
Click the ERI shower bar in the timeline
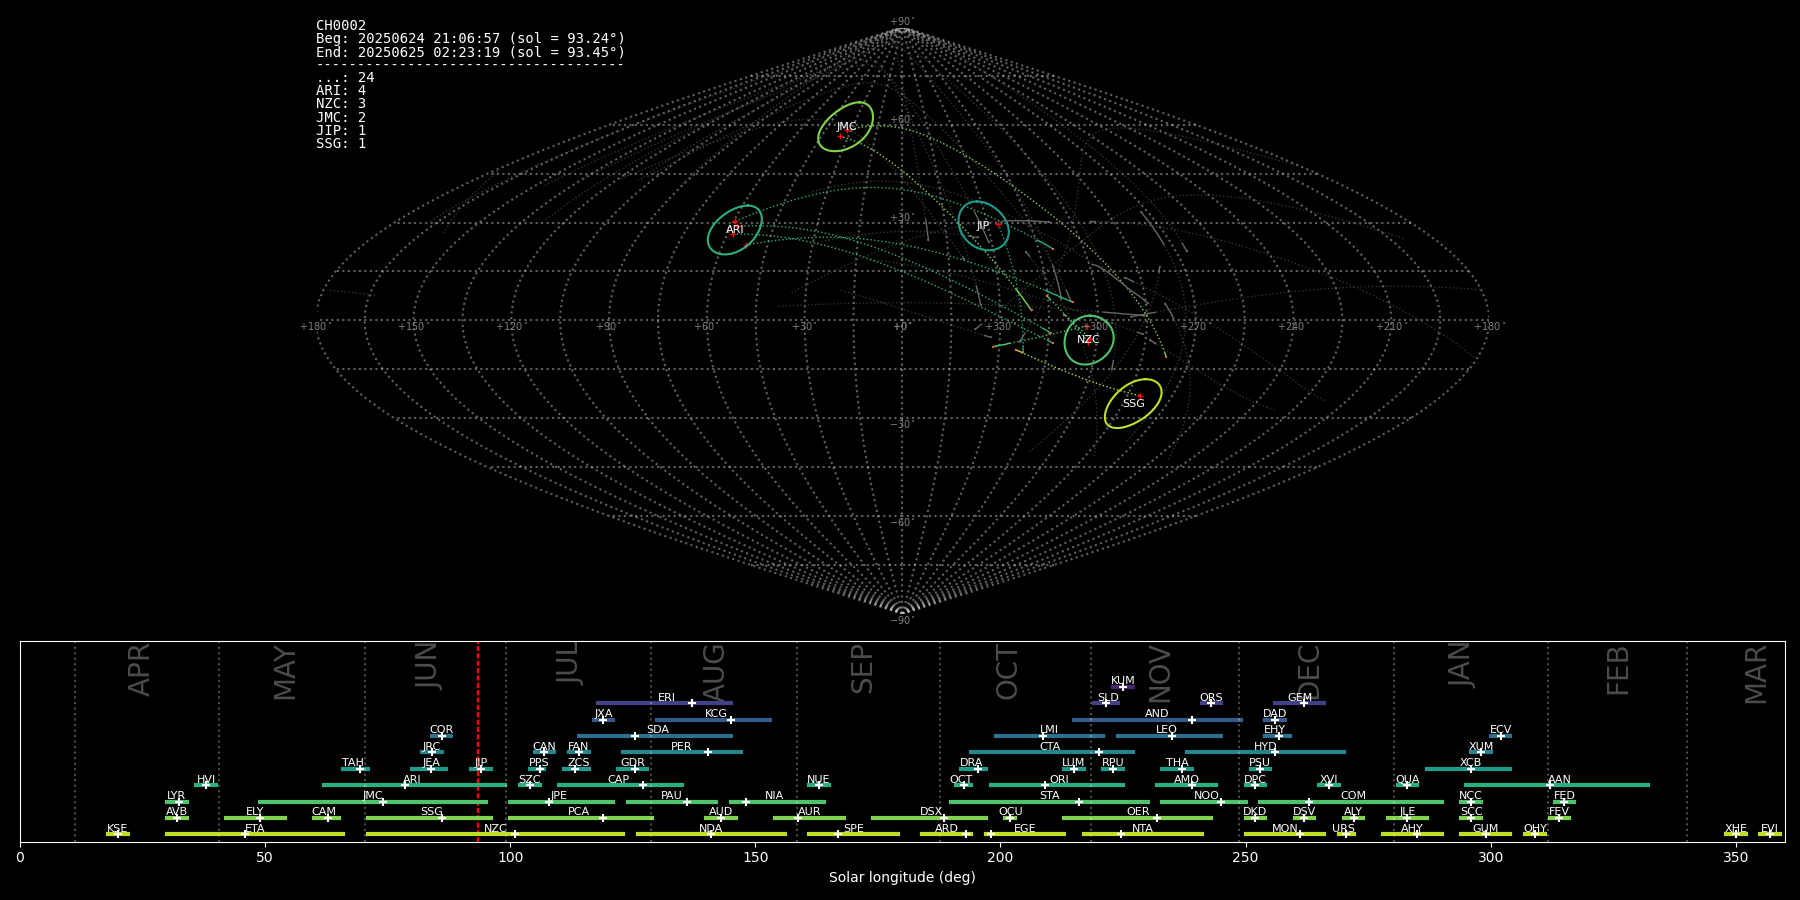[x=664, y=703]
